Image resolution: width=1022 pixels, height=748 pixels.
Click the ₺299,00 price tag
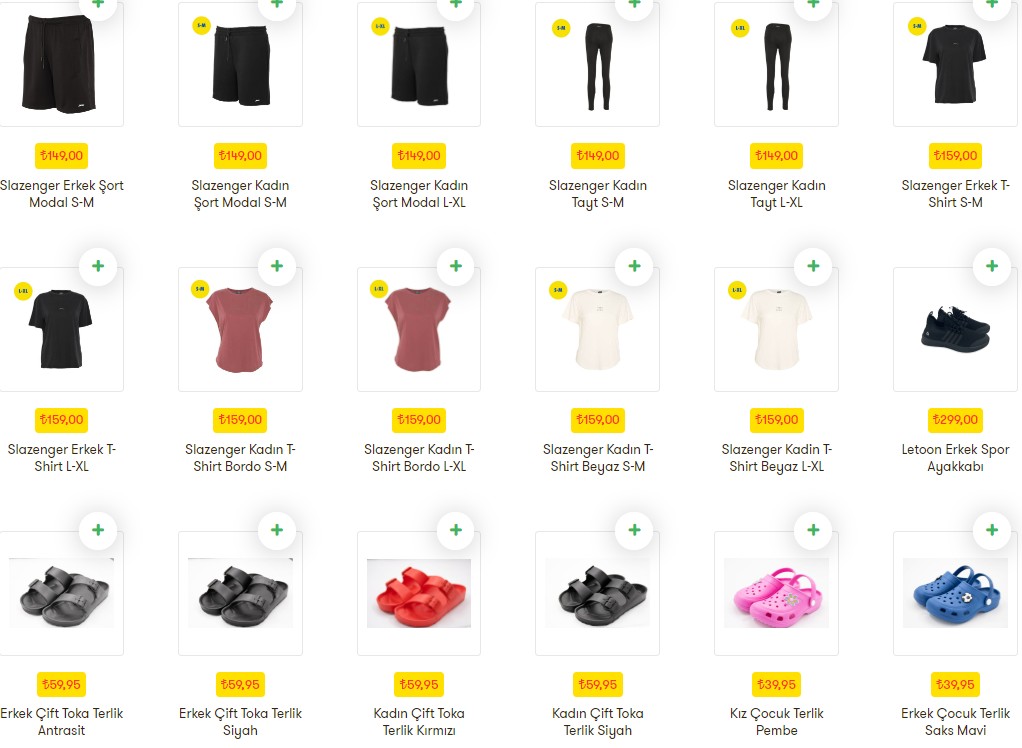click(955, 420)
